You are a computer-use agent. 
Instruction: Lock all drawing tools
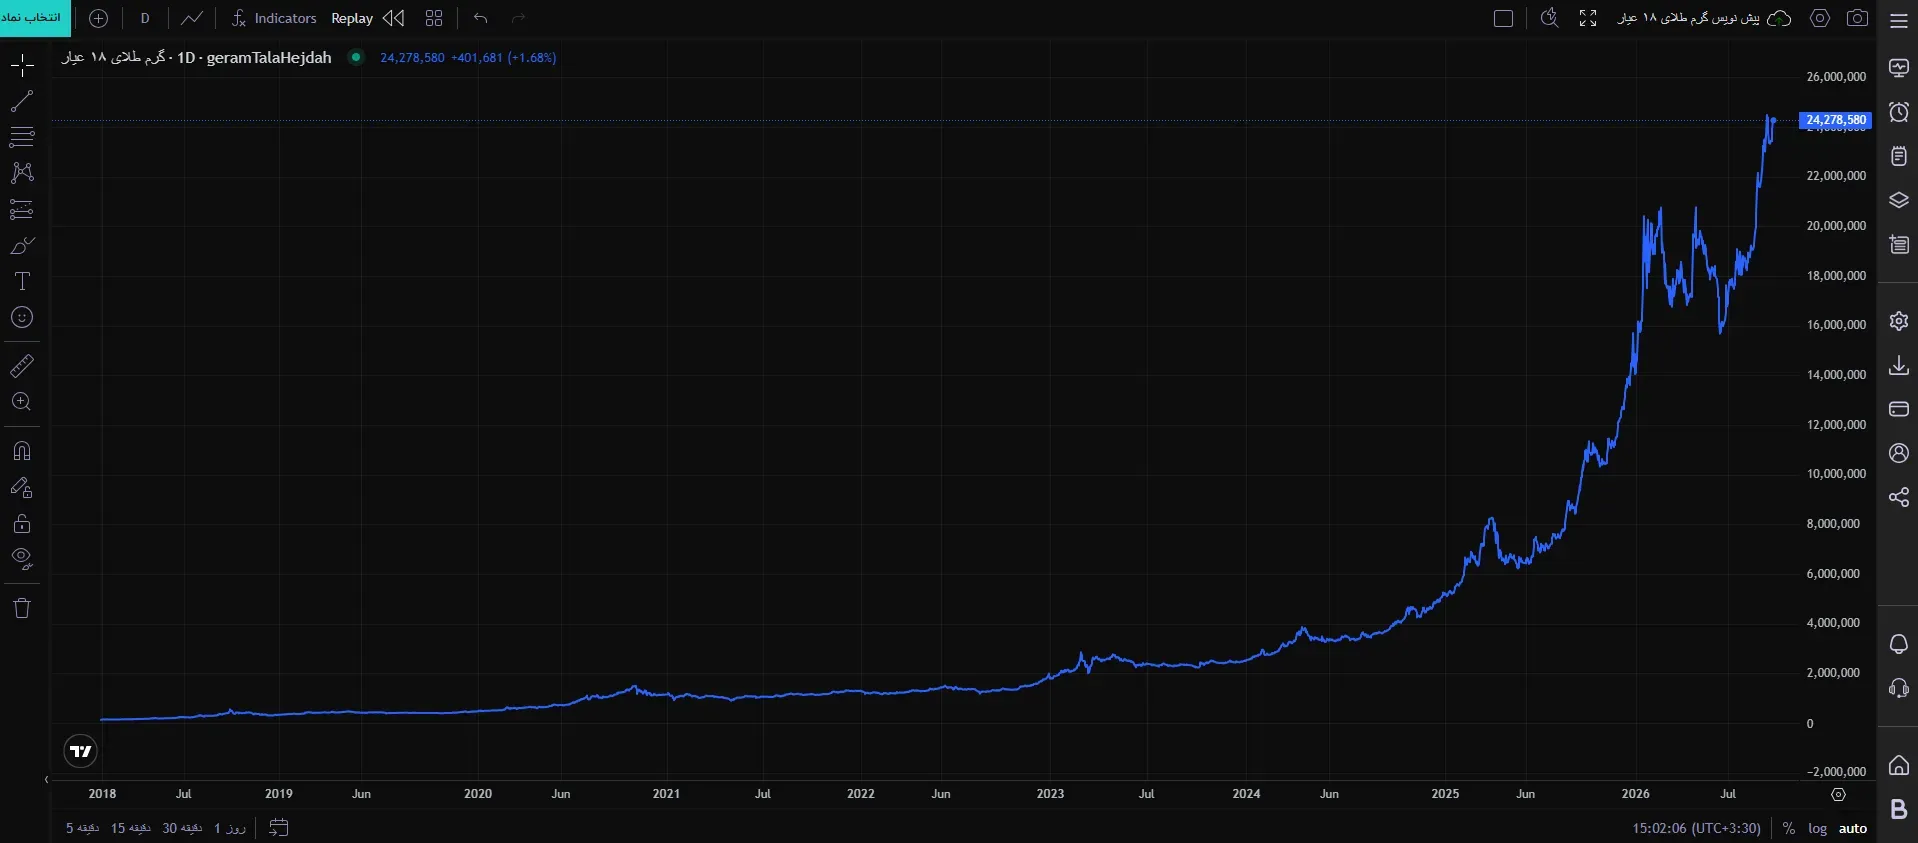point(22,524)
